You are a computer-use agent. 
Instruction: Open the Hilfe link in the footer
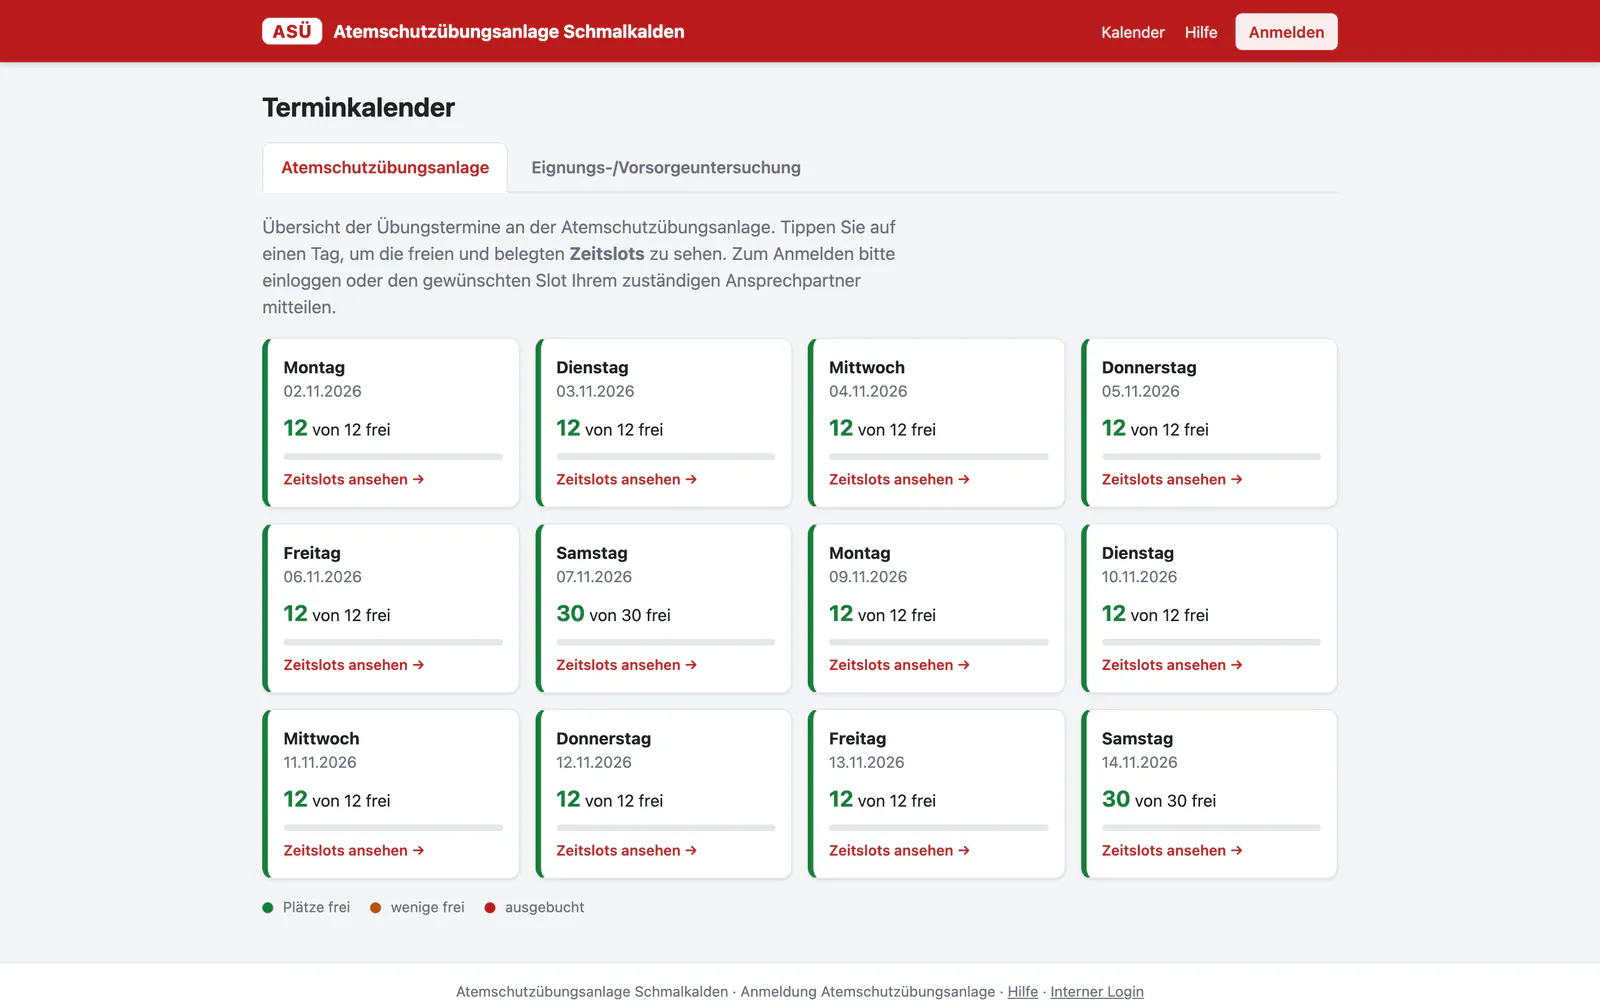(x=1022, y=991)
